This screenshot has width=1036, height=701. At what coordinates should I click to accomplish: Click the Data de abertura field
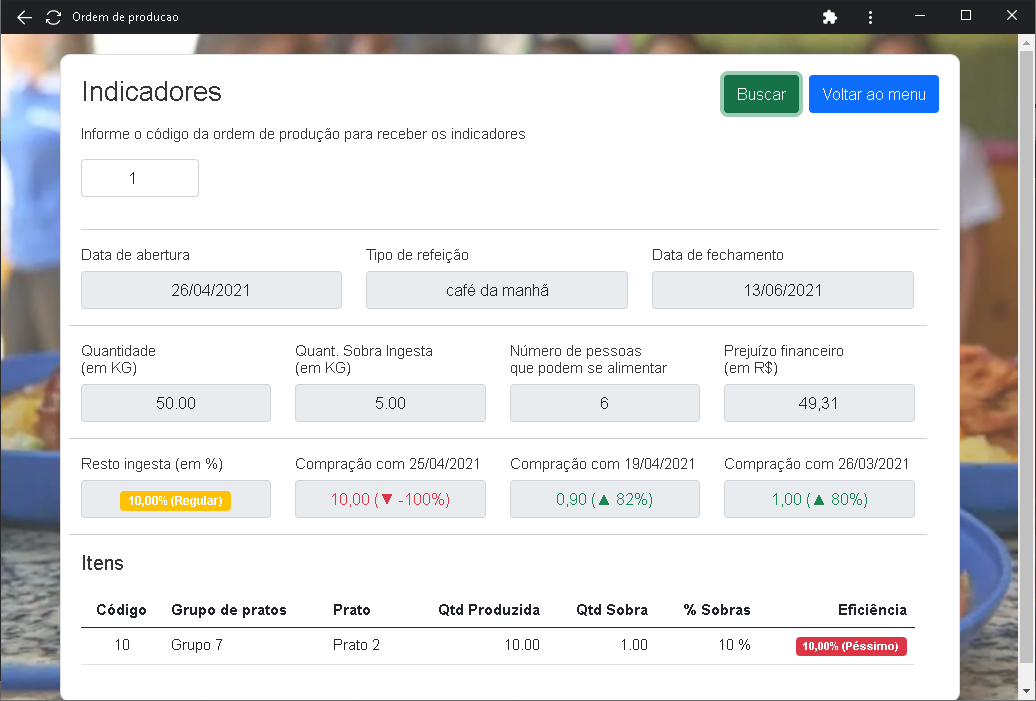click(x=211, y=290)
